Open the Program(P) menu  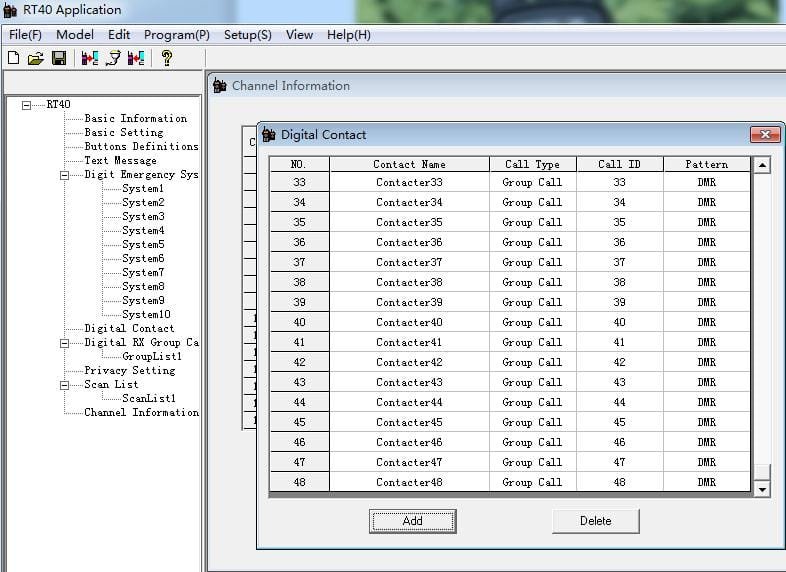(x=176, y=34)
